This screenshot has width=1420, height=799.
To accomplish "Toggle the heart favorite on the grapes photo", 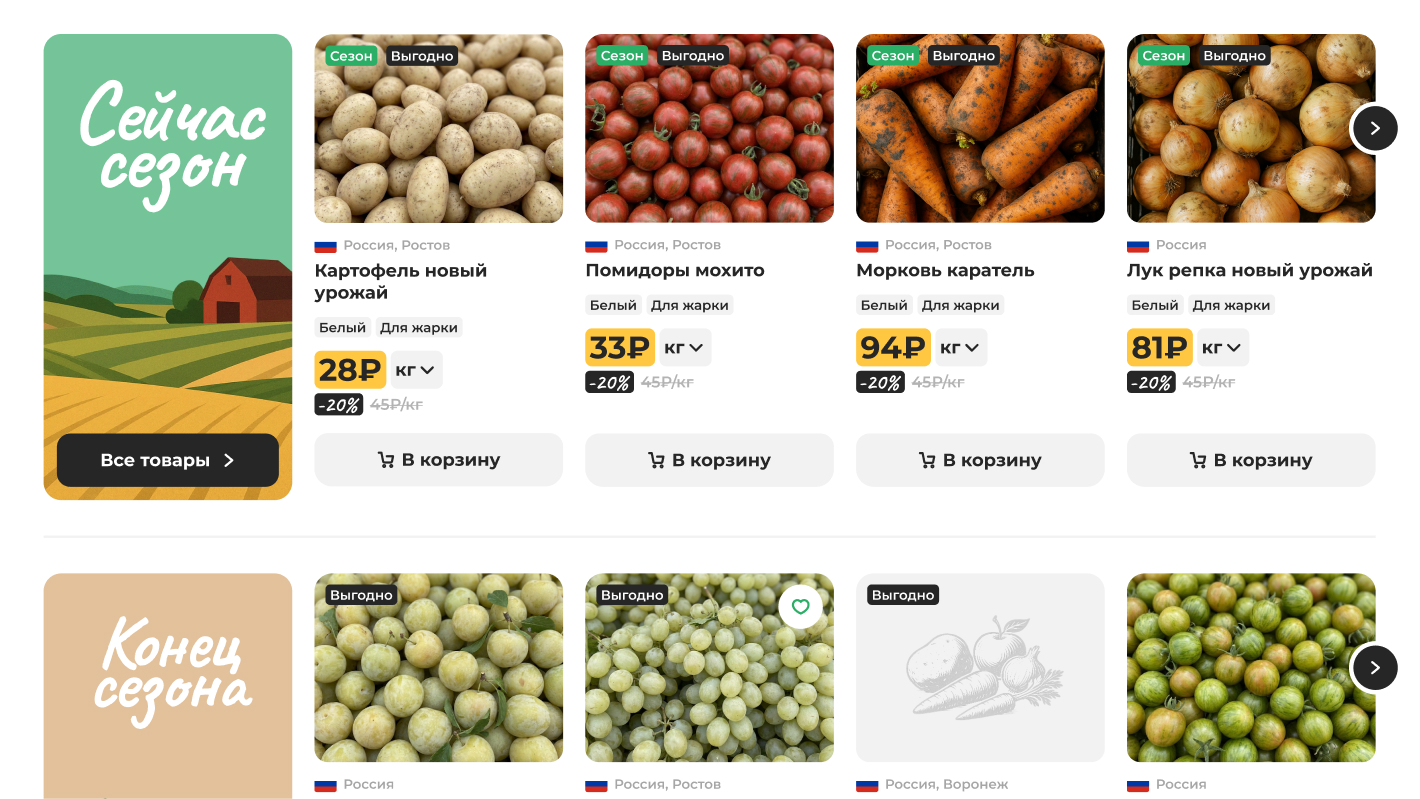I will coord(800,607).
